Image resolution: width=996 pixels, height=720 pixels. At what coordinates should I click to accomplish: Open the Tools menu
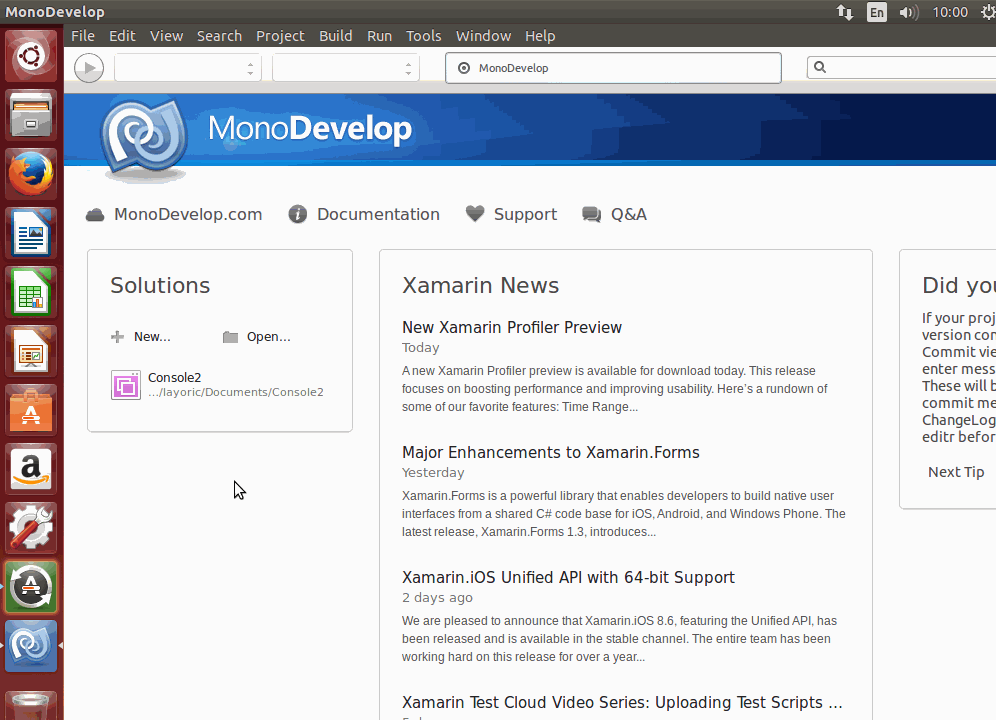(424, 36)
